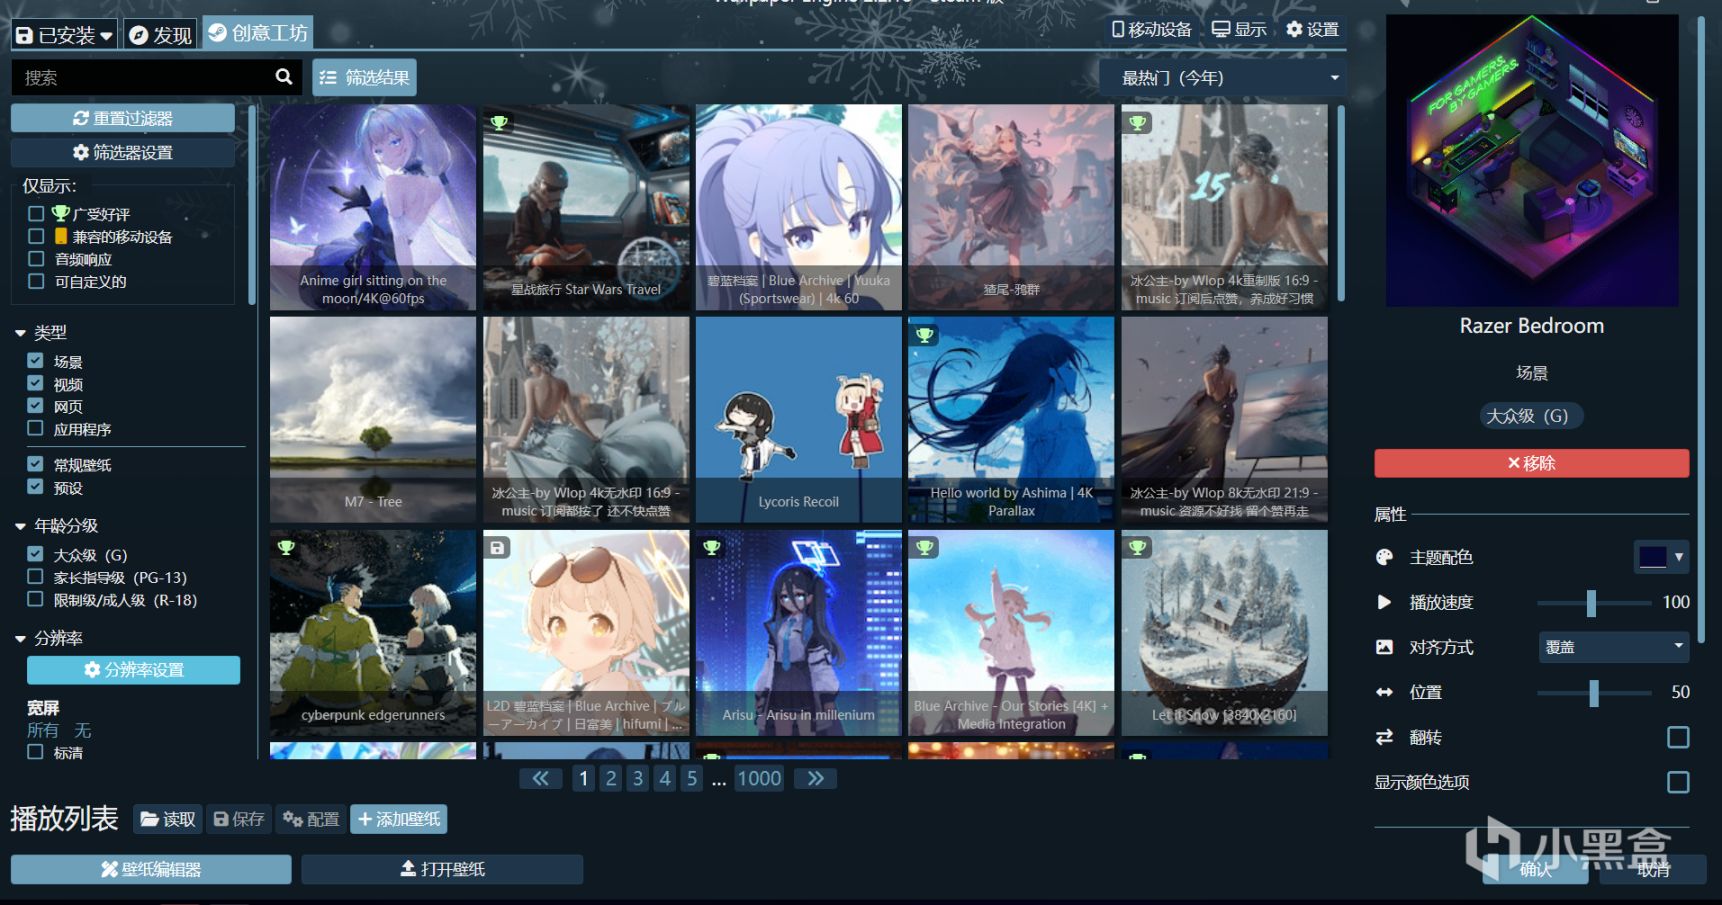Viewport: 1722px width, 905px height.
Task: Click the 配置 gears button
Action: [x=311, y=819]
